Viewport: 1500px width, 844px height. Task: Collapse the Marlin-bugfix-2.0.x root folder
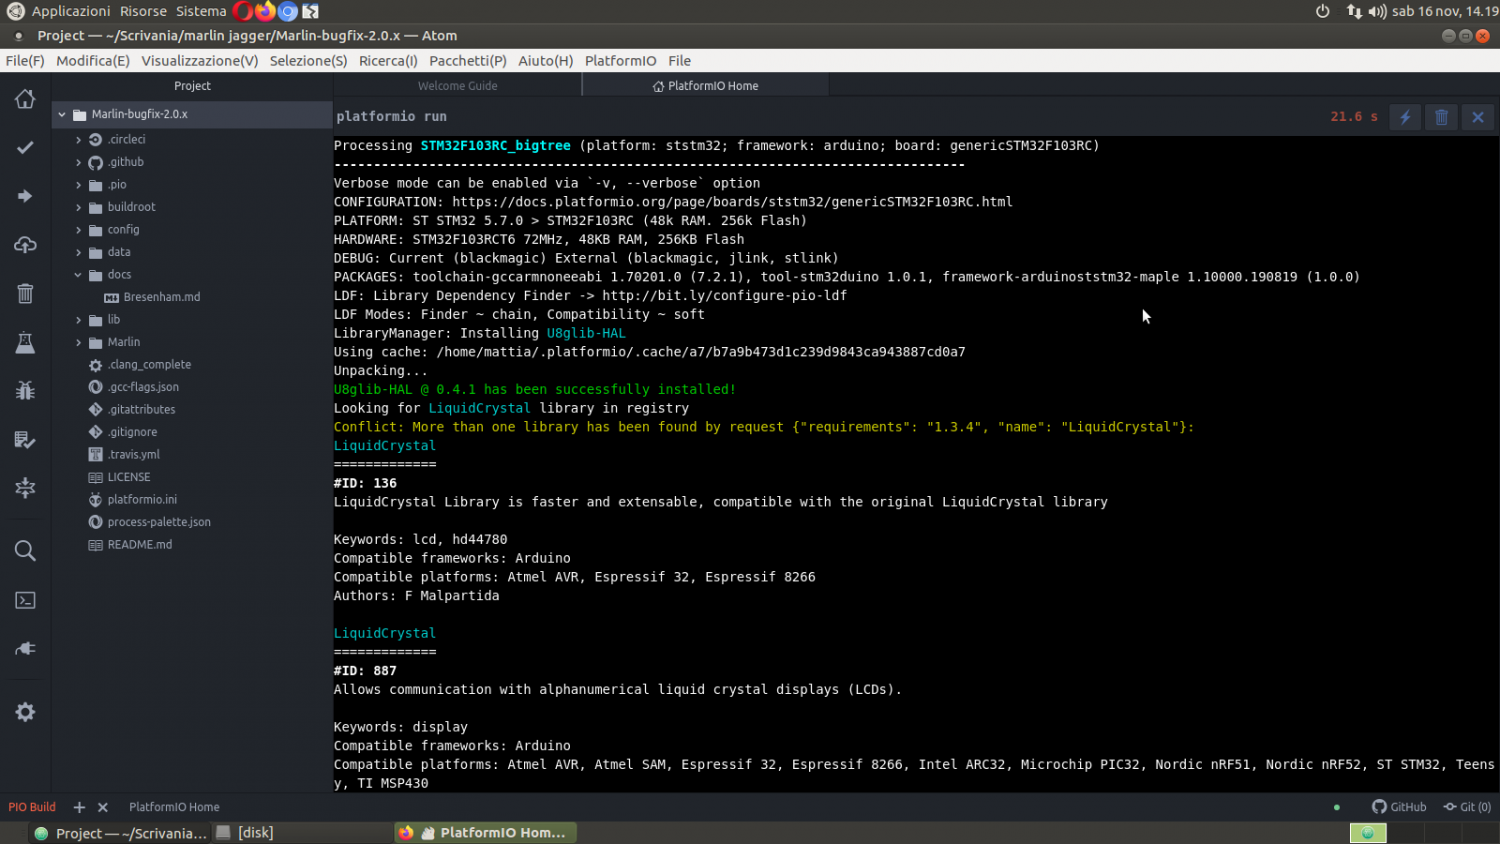62,114
